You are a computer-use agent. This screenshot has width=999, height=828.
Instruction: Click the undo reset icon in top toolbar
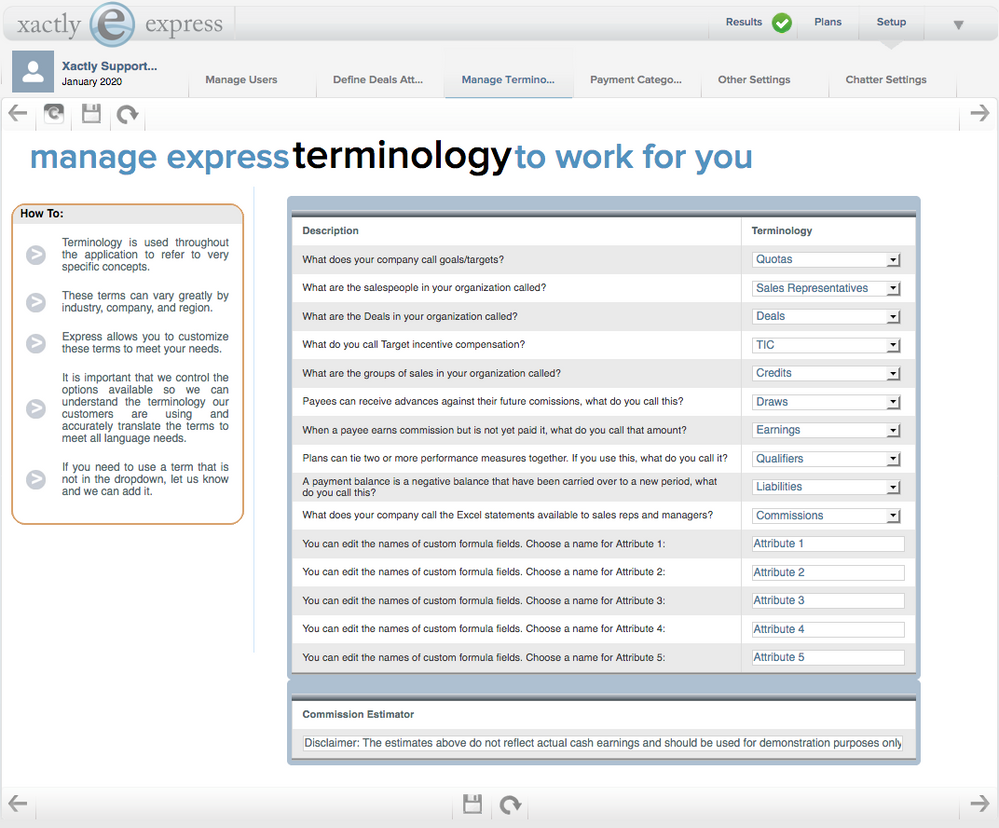point(127,114)
